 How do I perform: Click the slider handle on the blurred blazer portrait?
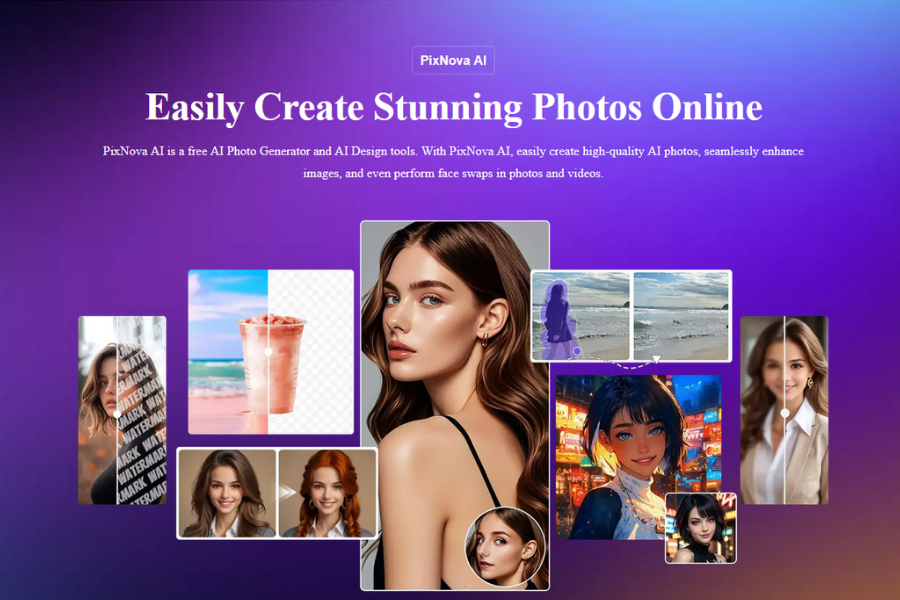click(x=785, y=413)
